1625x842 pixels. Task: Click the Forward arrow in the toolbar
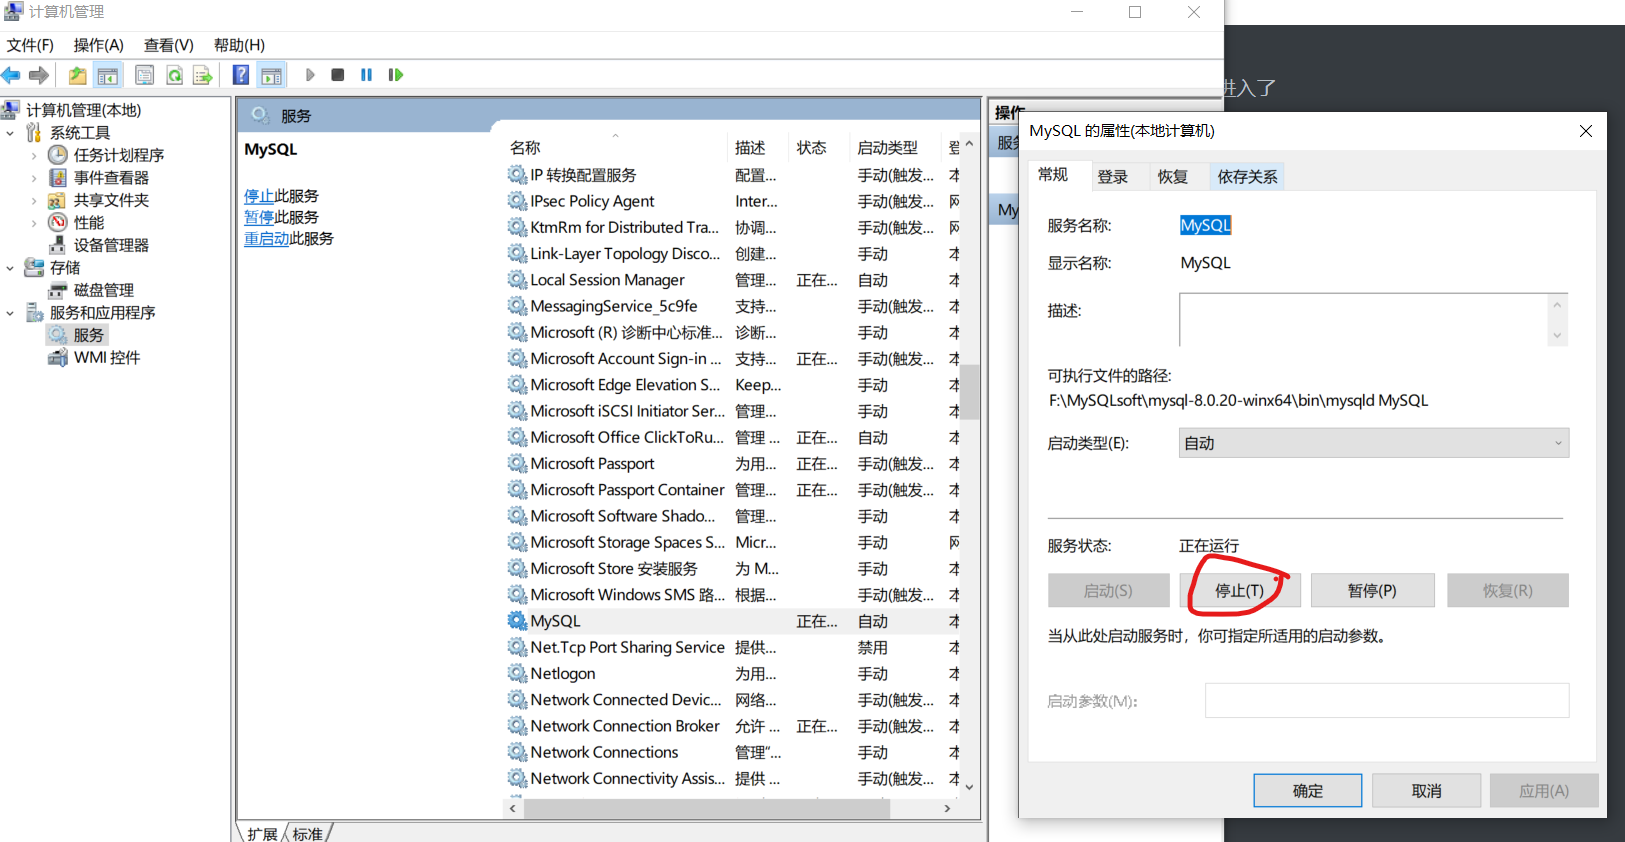tap(39, 75)
